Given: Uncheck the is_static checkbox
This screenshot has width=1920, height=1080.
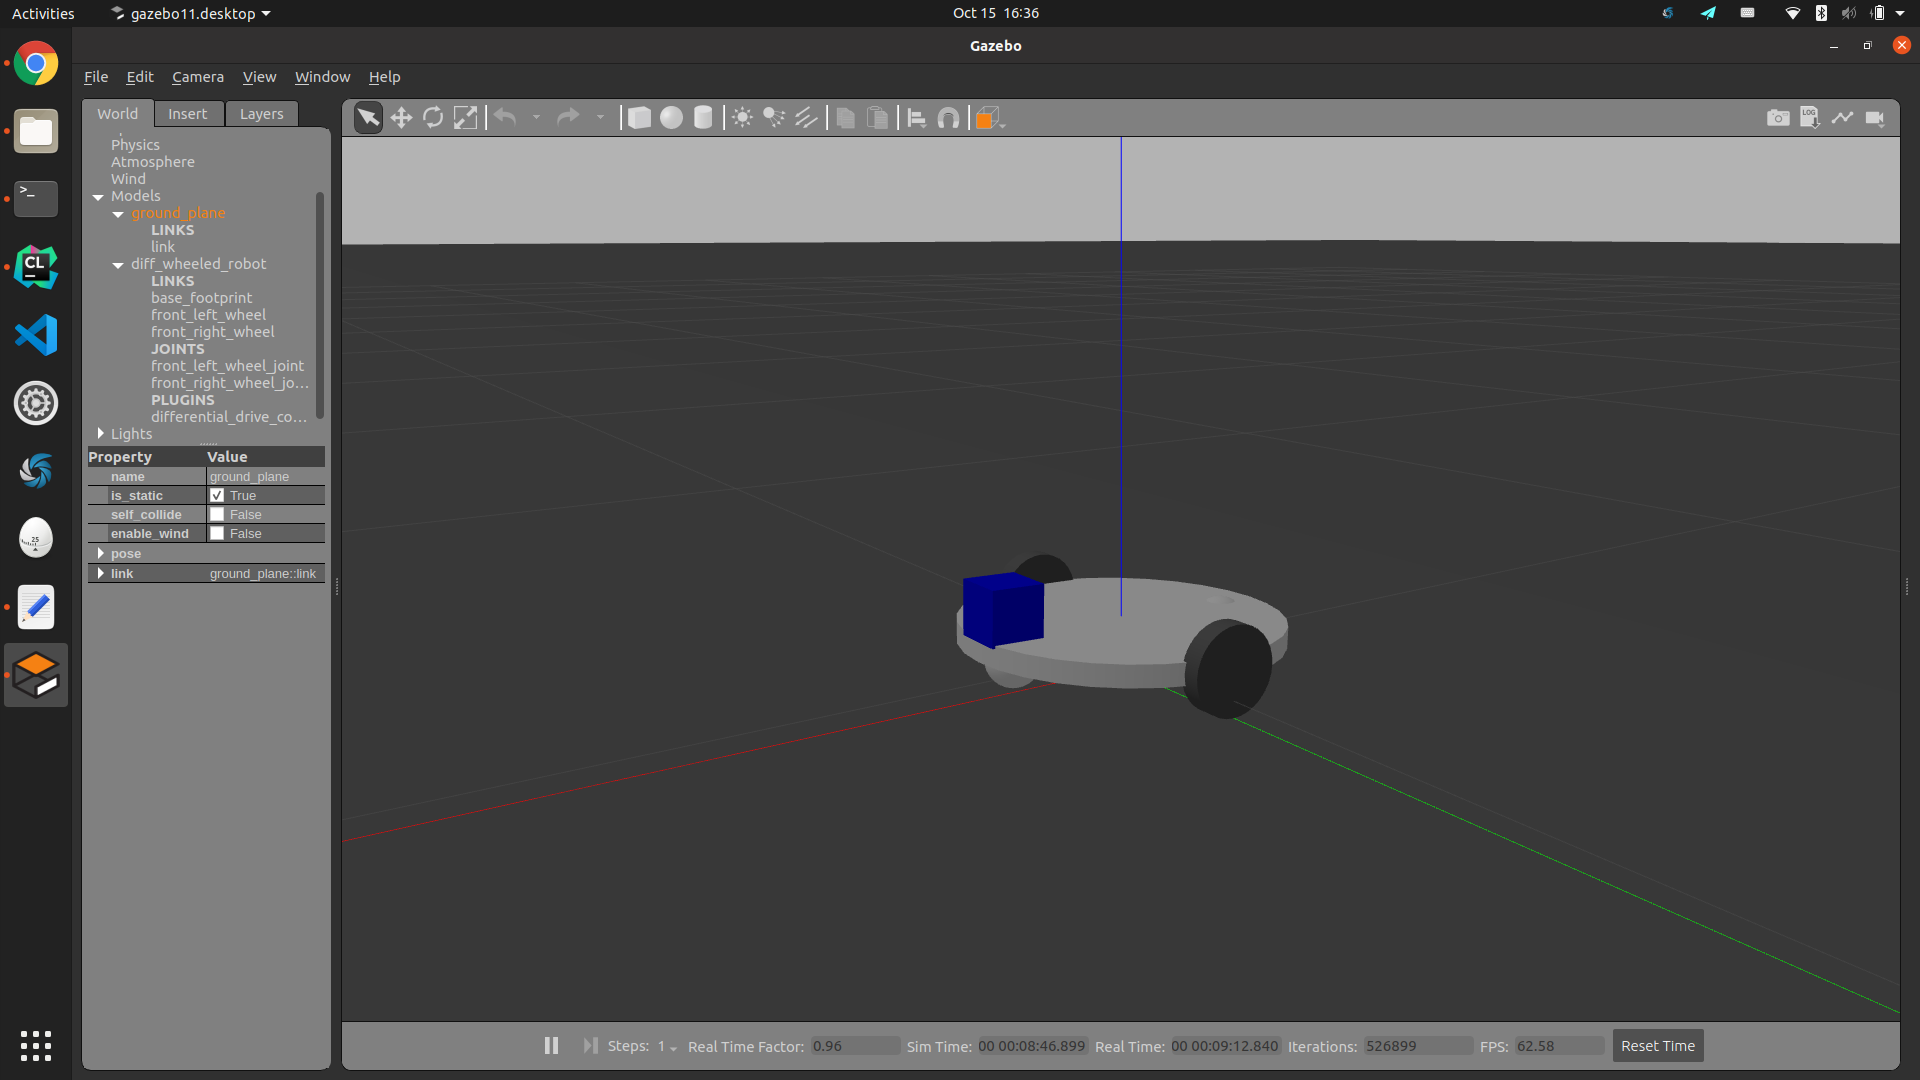Looking at the screenshot, I should coord(217,496).
